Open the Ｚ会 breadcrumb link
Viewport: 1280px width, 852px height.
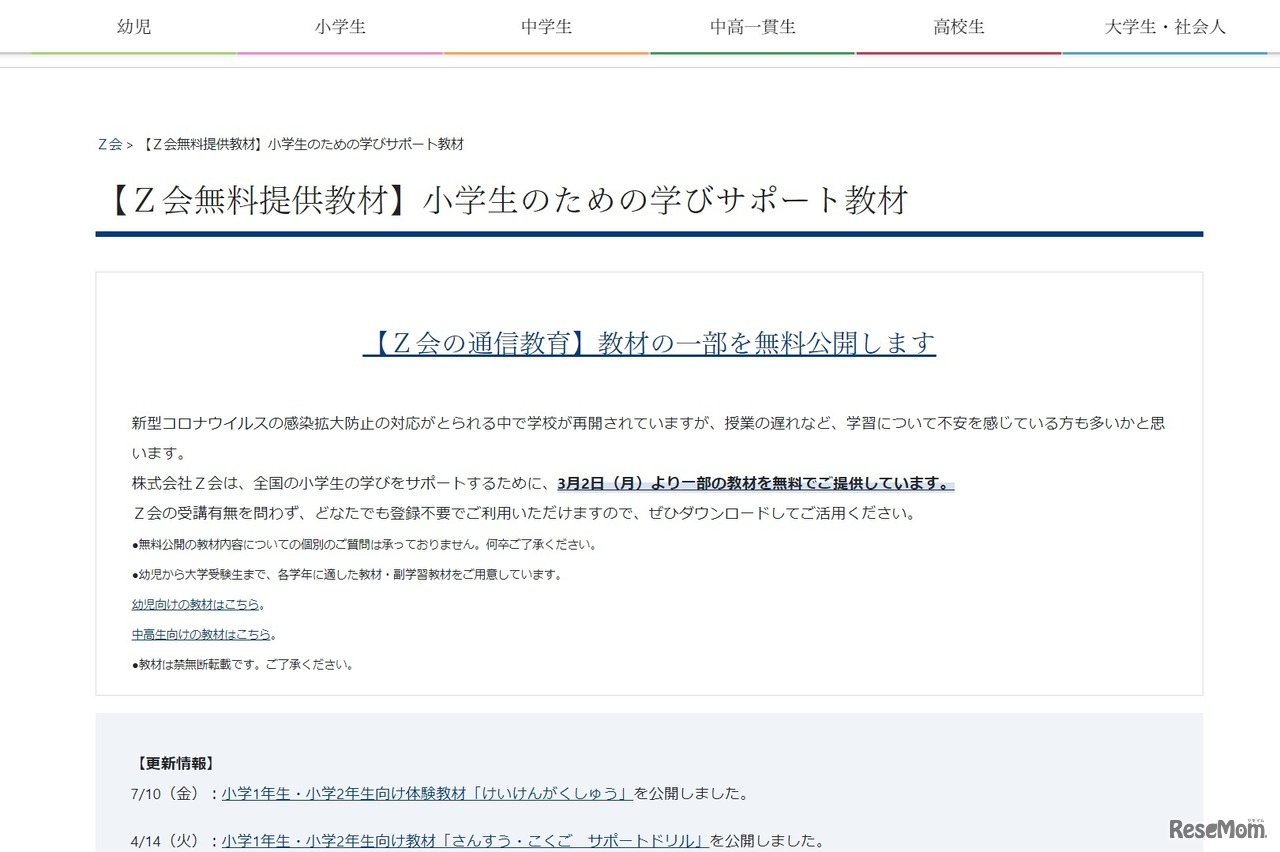[108, 144]
